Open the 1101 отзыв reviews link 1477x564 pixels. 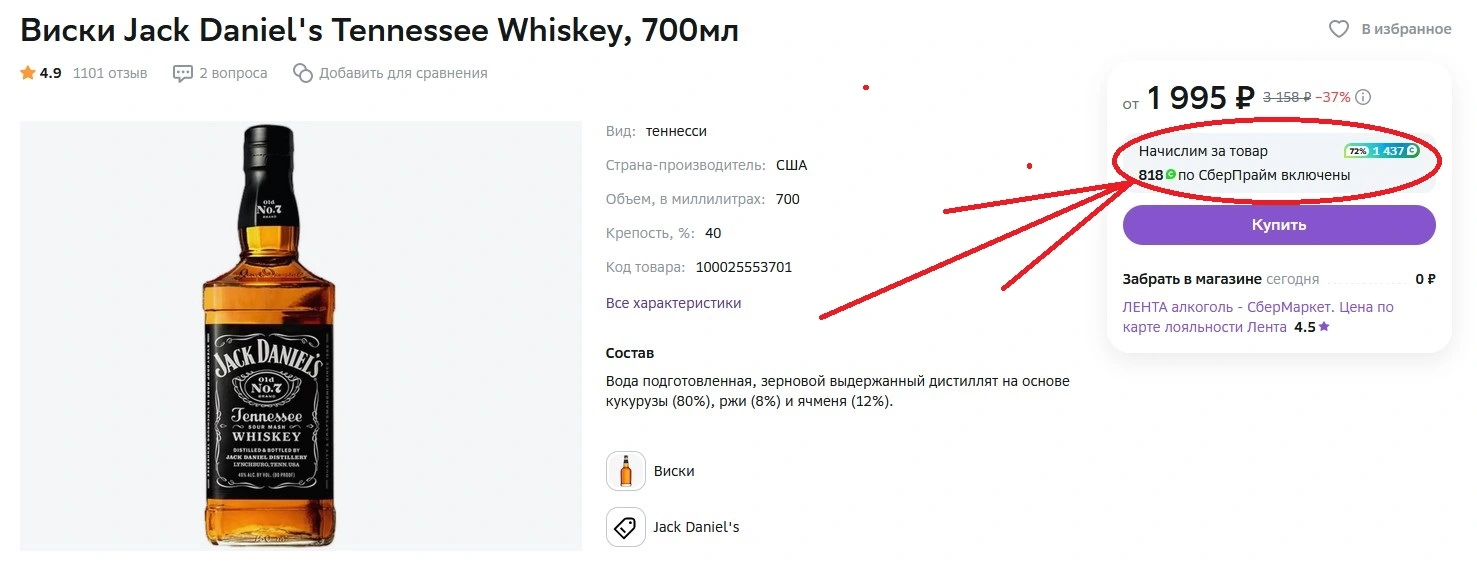(110, 73)
